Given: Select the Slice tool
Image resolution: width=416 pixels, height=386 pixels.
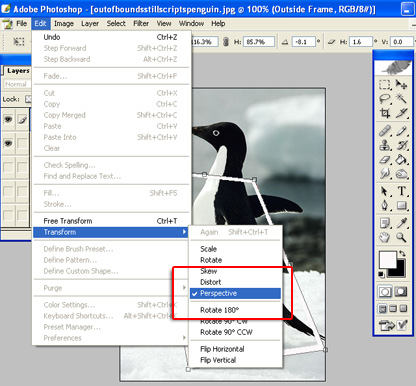Looking at the screenshot, I should (401, 113).
